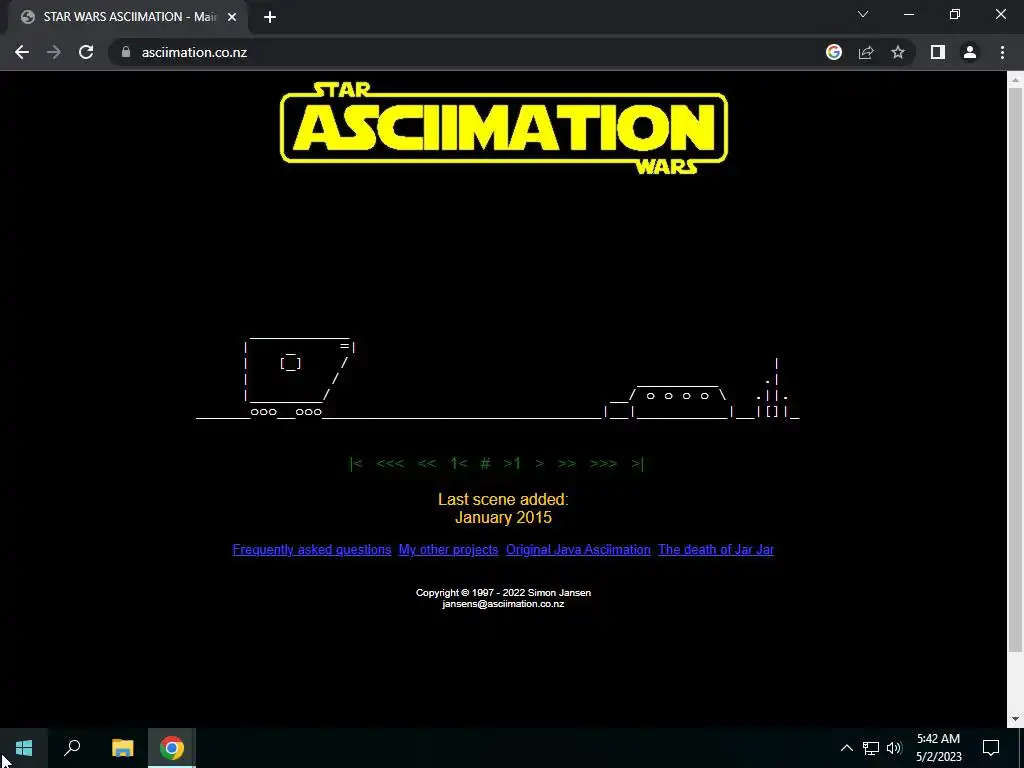
Task: Click the January 2015 text
Action: (x=504, y=518)
